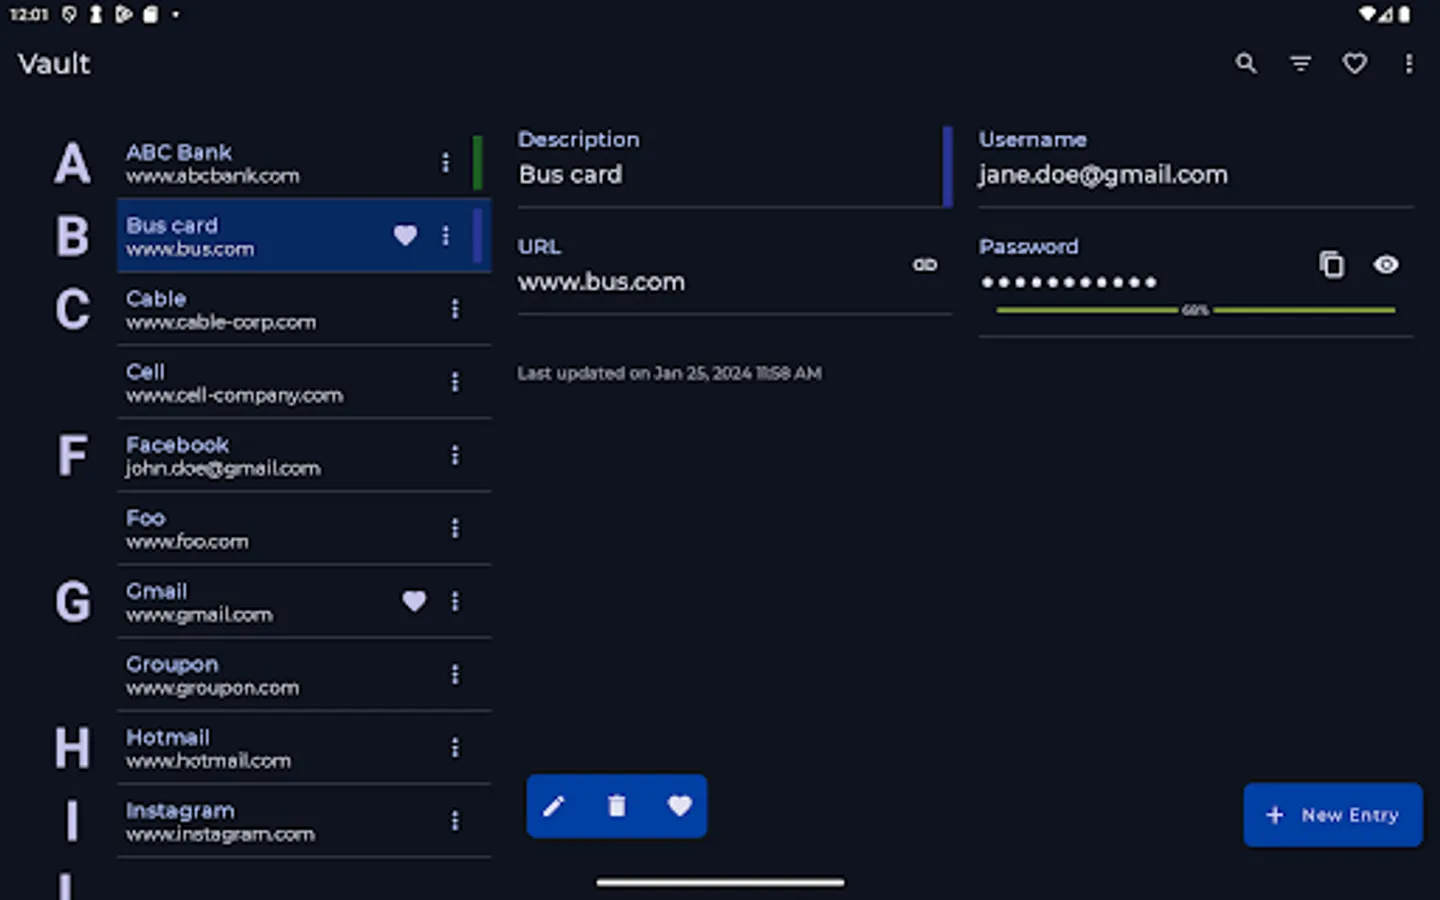
Task: Jump to letter G in the alphabet index
Action: pyautogui.click(x=71, y=601)
